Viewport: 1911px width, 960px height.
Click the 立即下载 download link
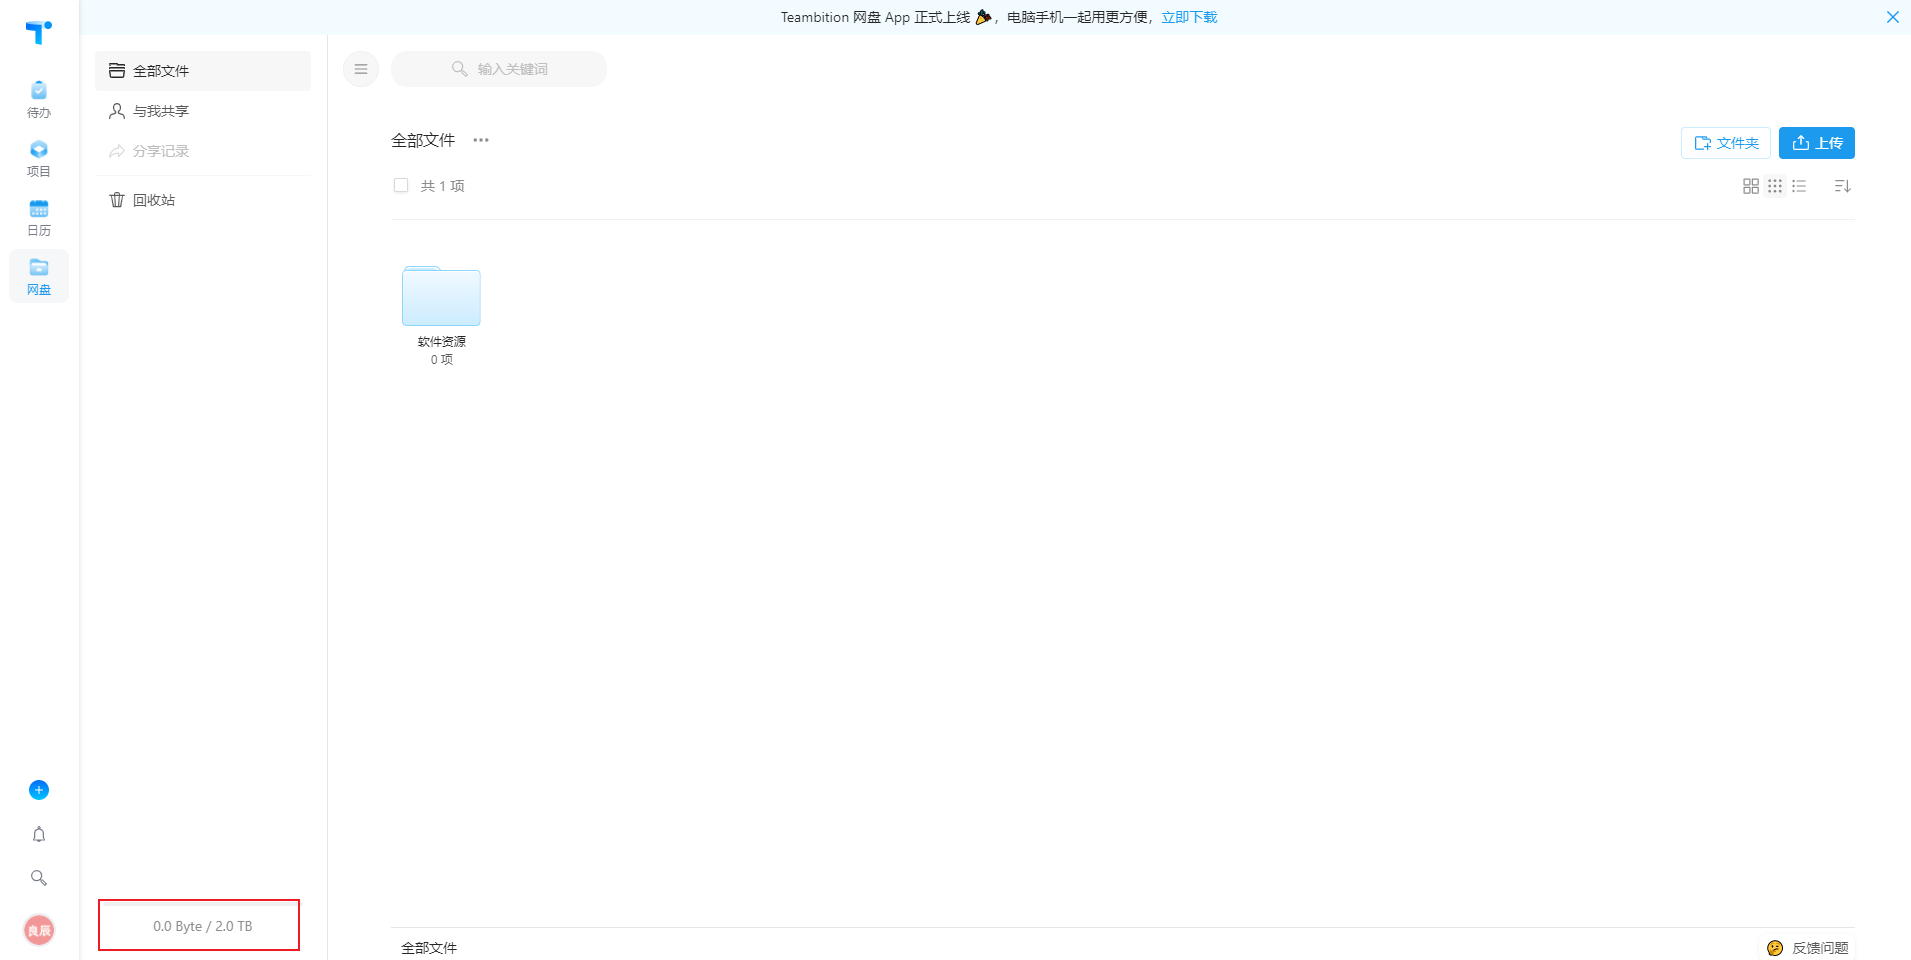click(x=1189, y=17)
